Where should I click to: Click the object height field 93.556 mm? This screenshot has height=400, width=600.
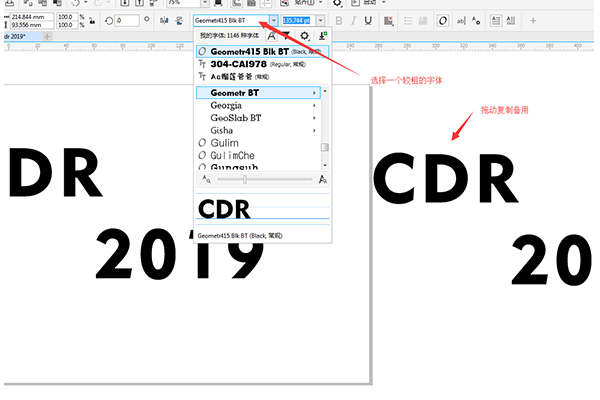coord(32,25)
